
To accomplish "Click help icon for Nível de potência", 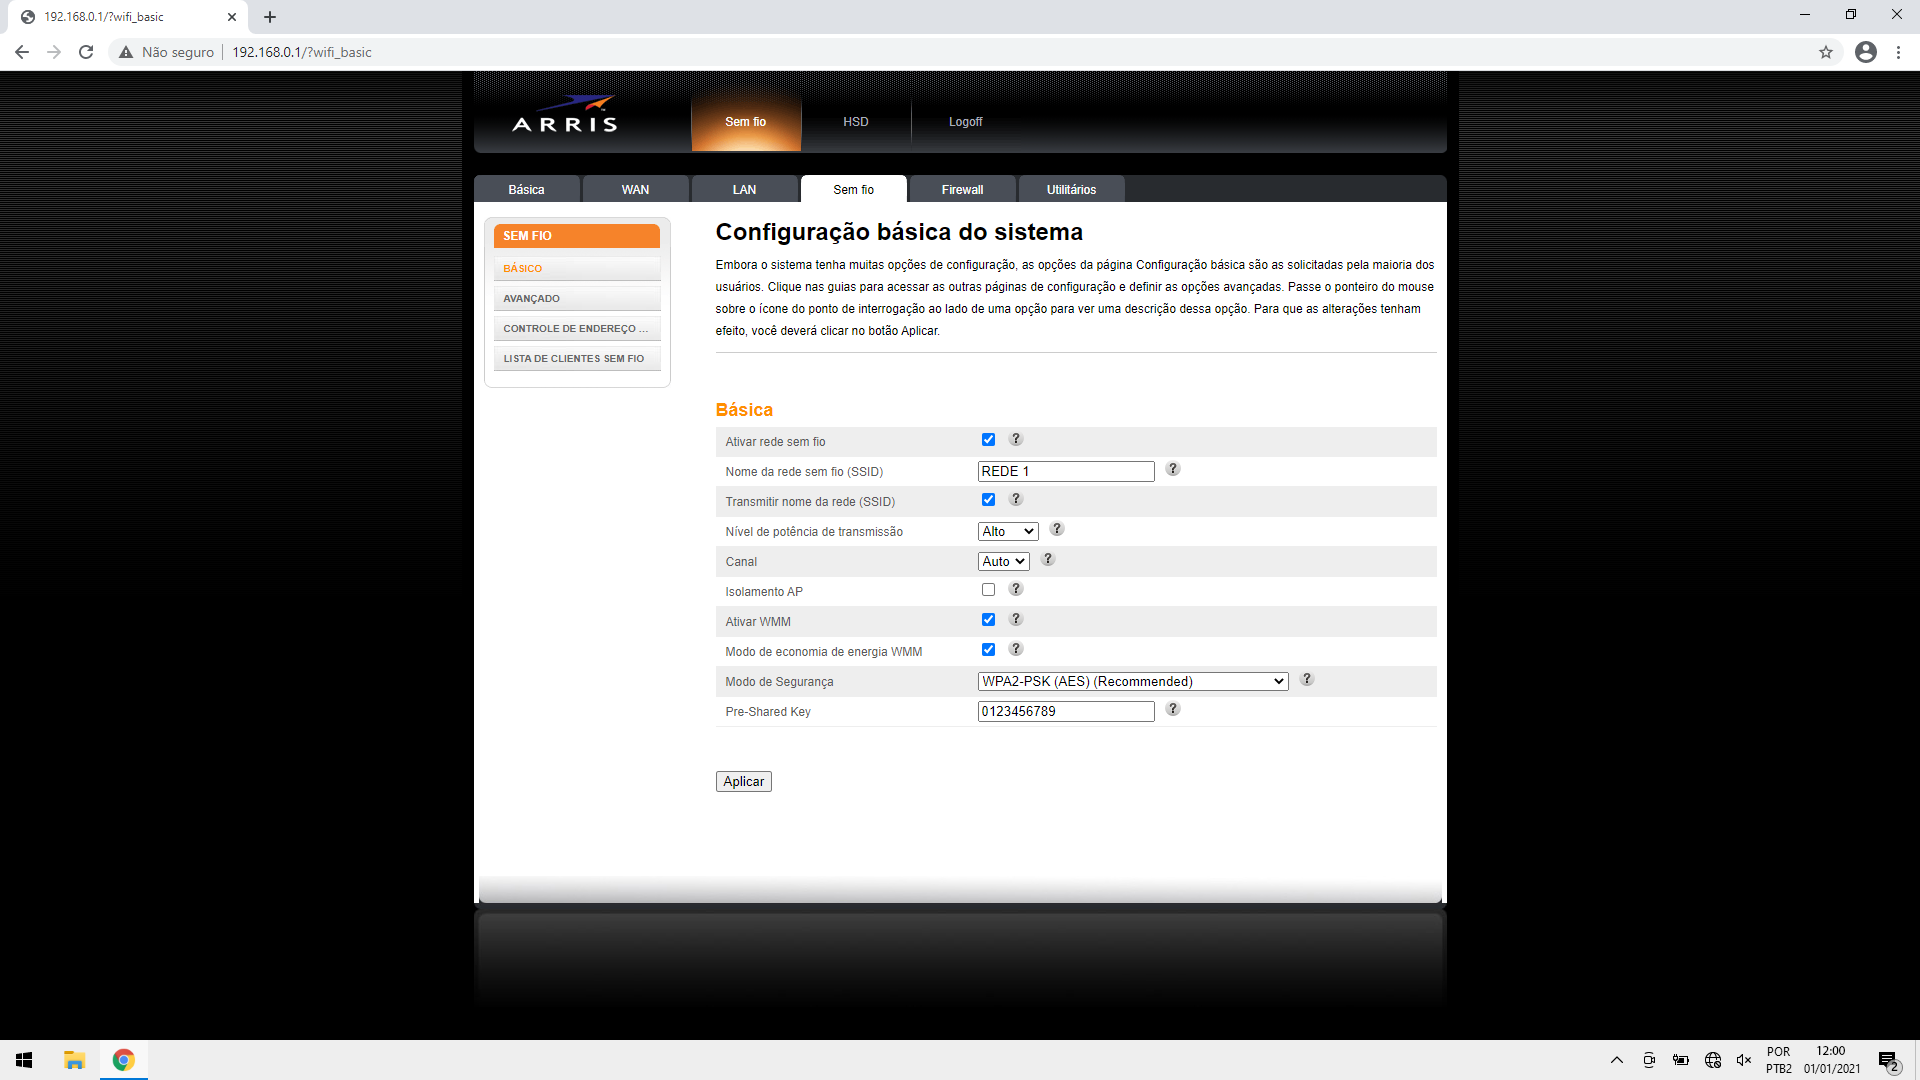I will pyautogui.click(x=1057, y=529).
